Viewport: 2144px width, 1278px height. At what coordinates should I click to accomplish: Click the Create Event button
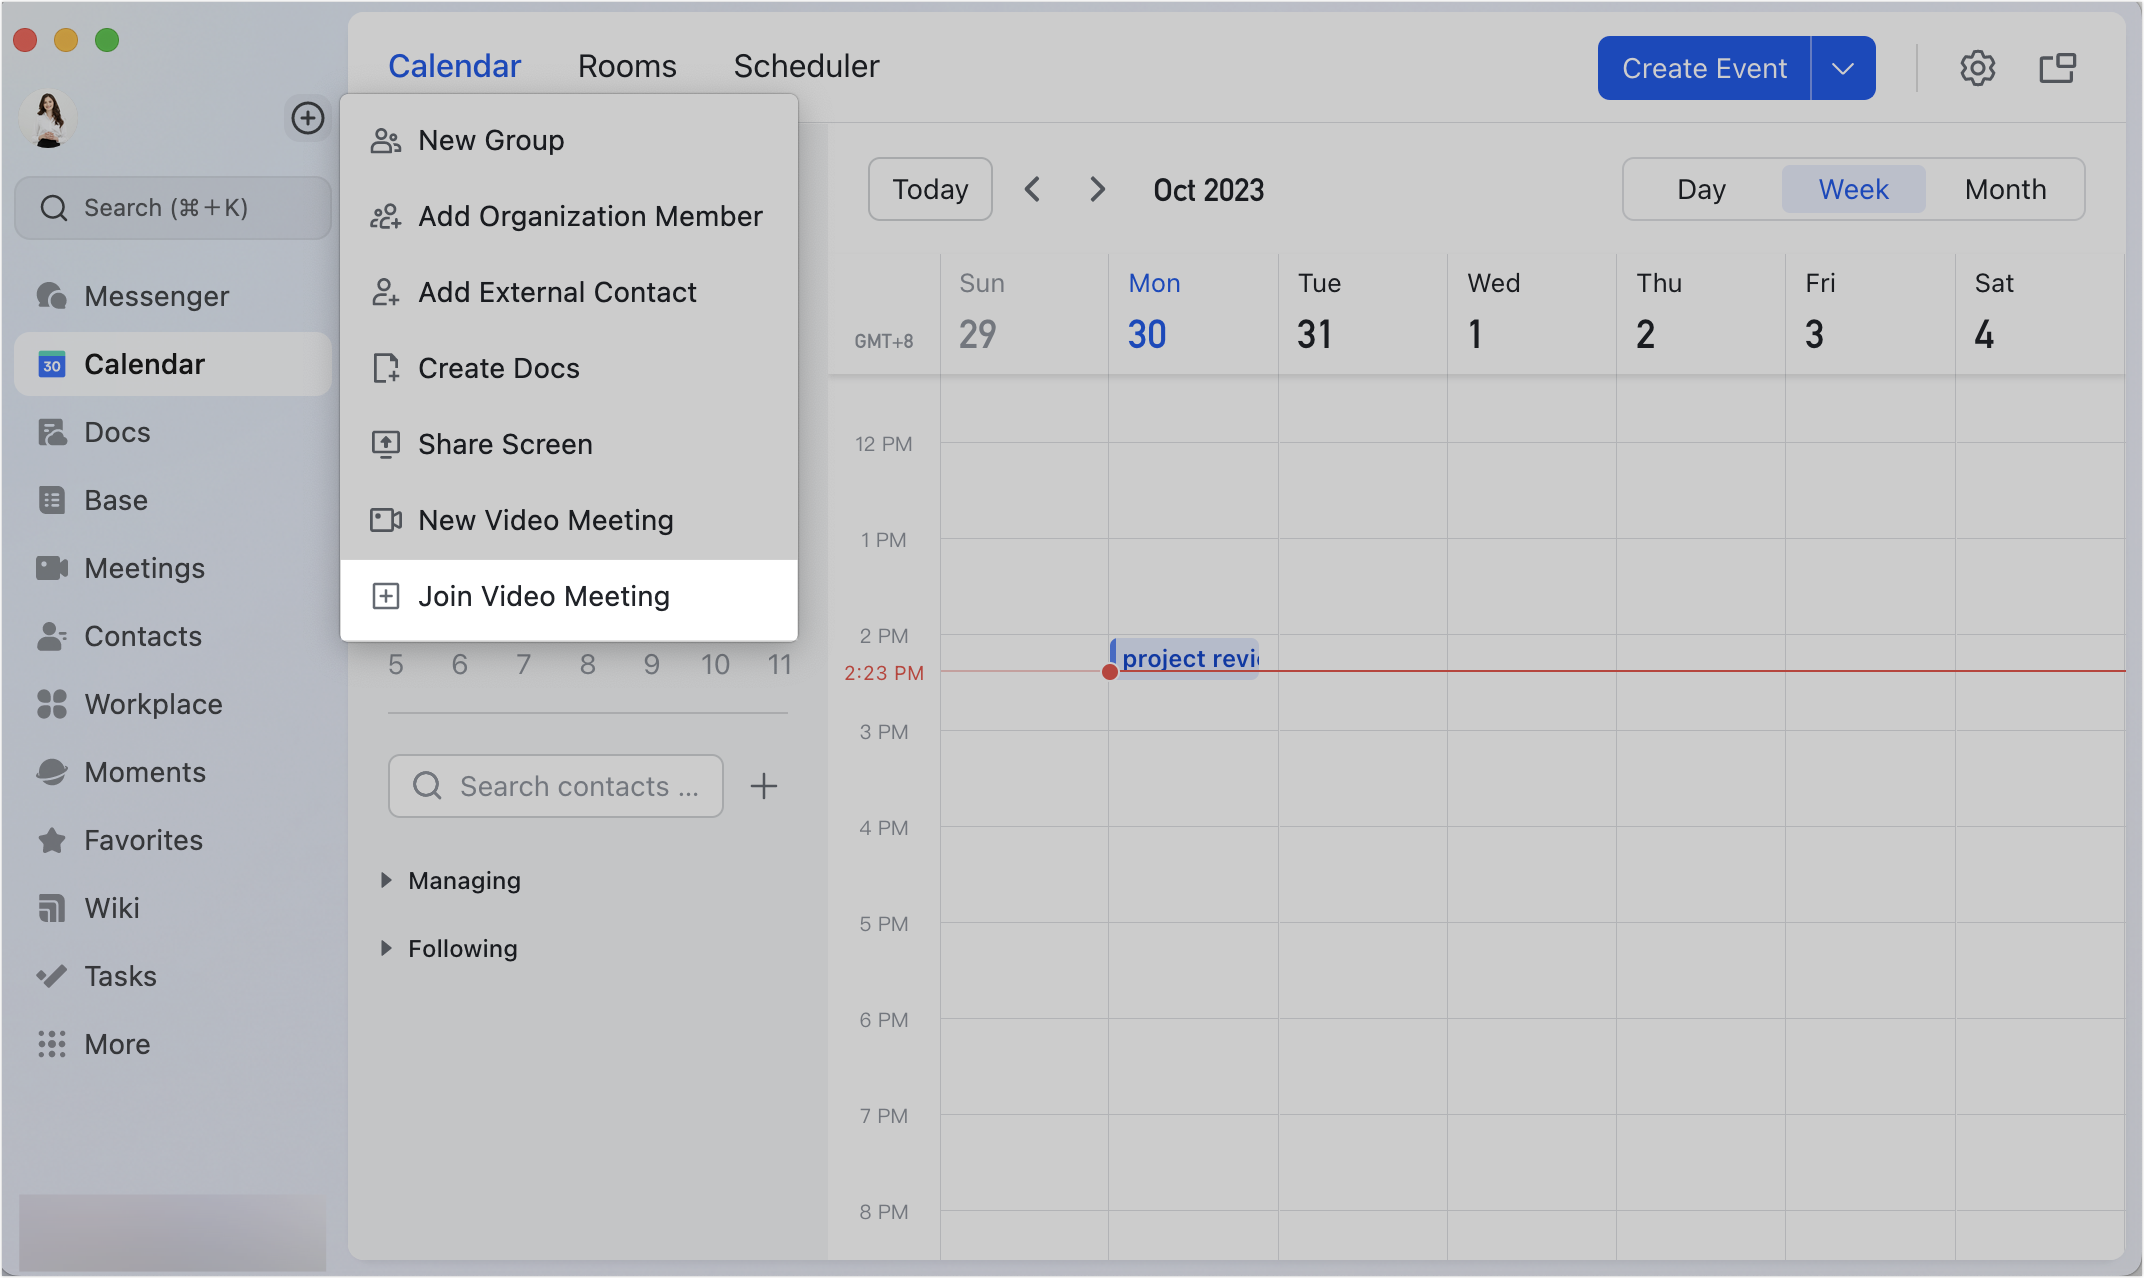(1703, 67)
